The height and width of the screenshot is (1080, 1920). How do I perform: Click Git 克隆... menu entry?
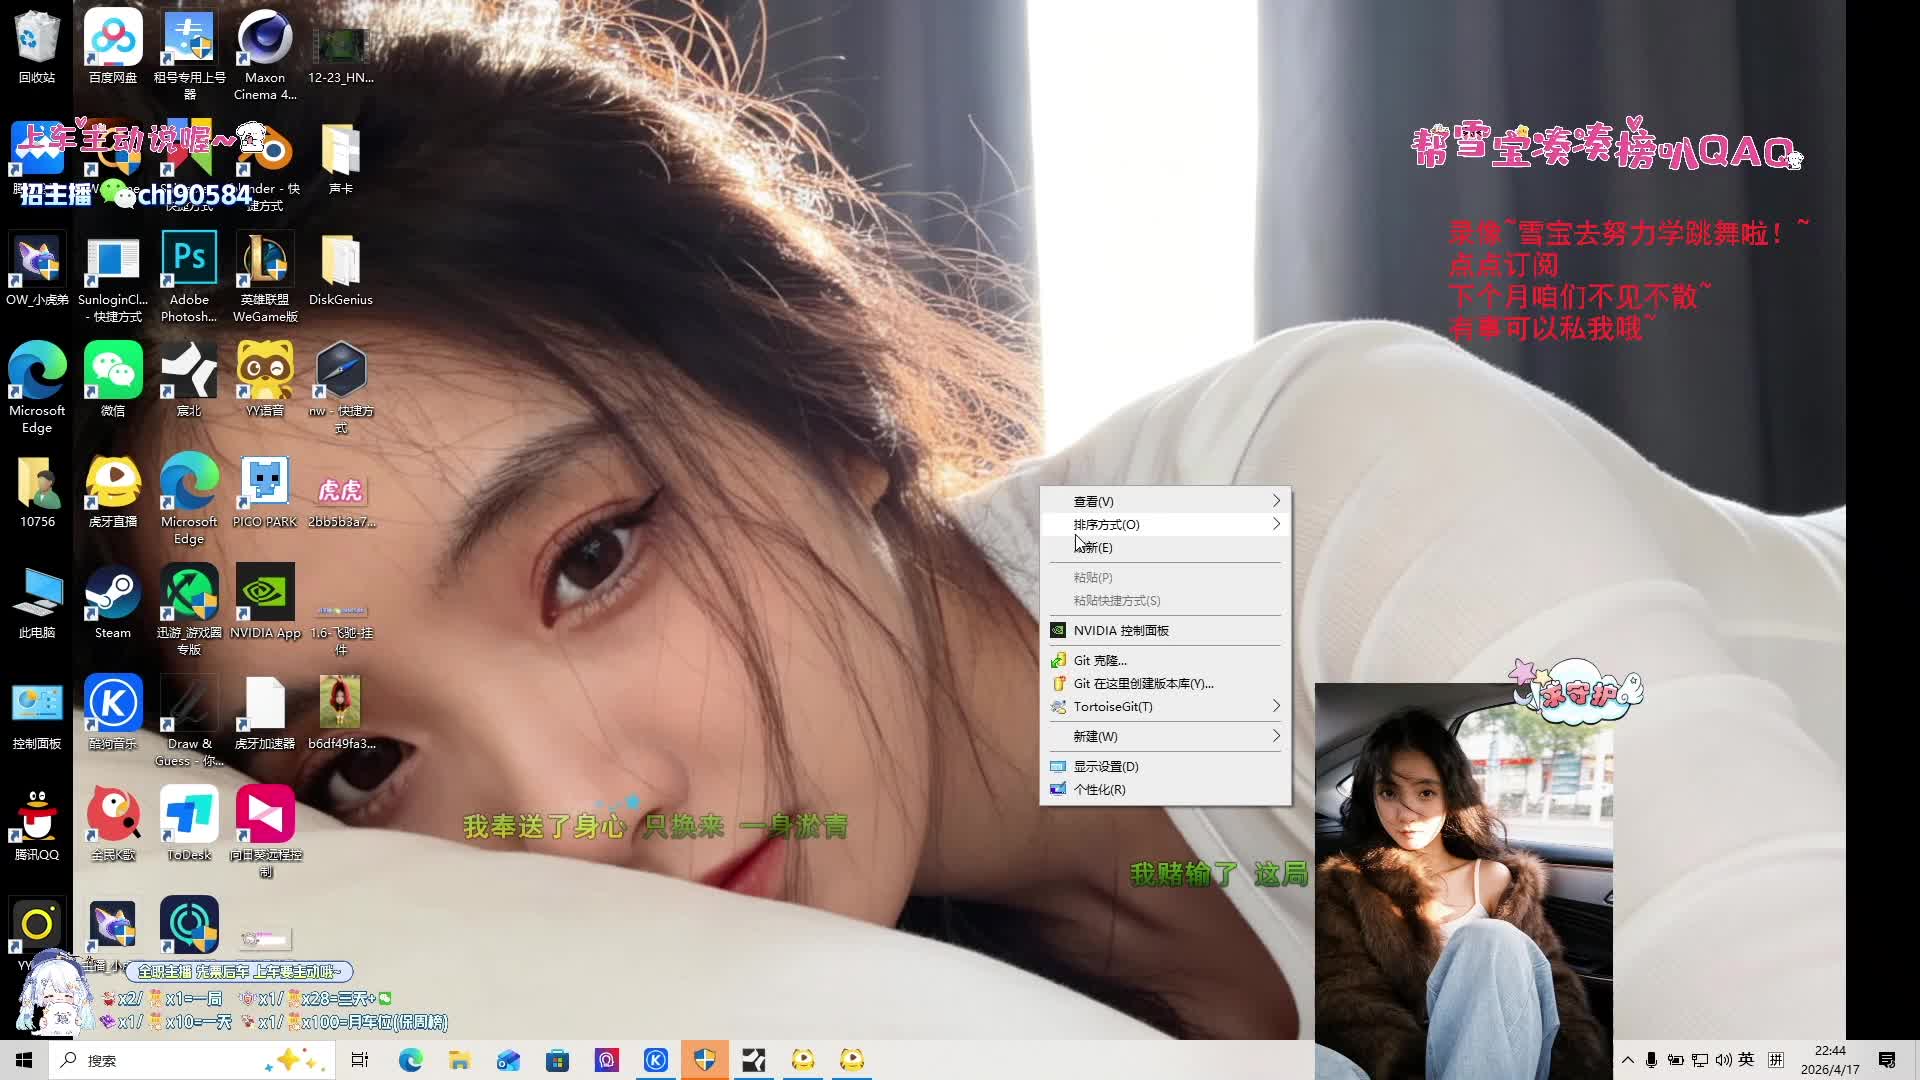click(x=1100, y=660)
